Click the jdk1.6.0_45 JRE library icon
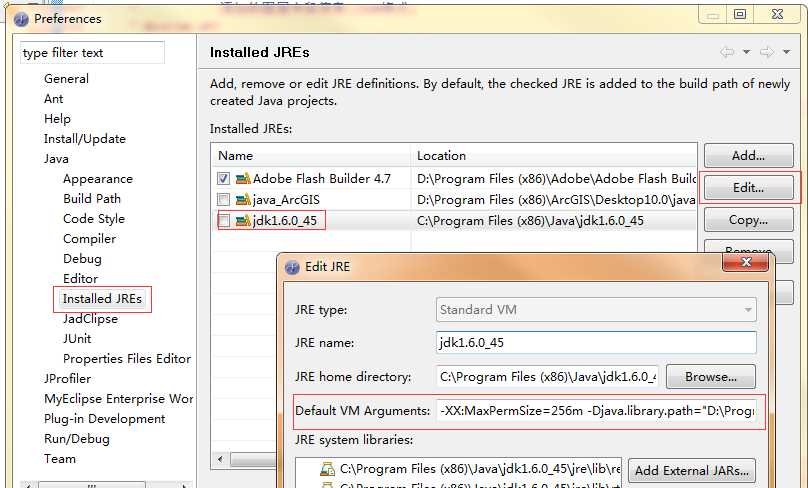 (x=243, y=221)
